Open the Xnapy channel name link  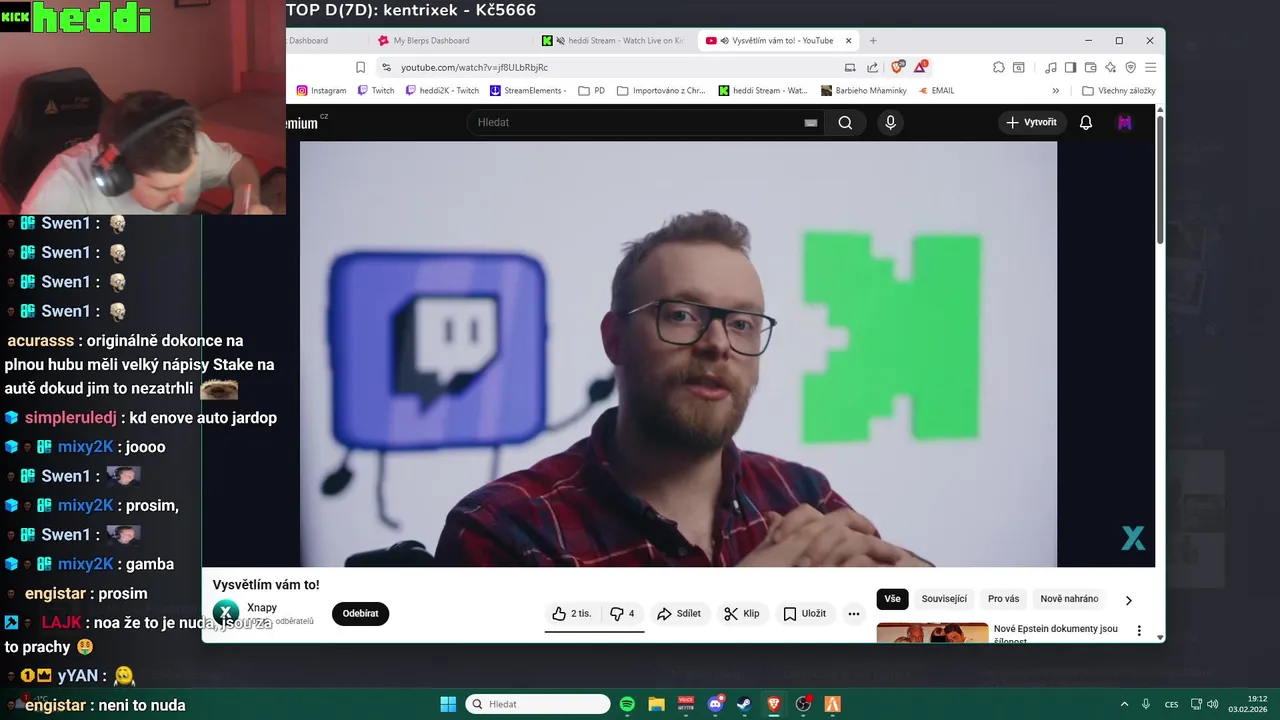262,607
